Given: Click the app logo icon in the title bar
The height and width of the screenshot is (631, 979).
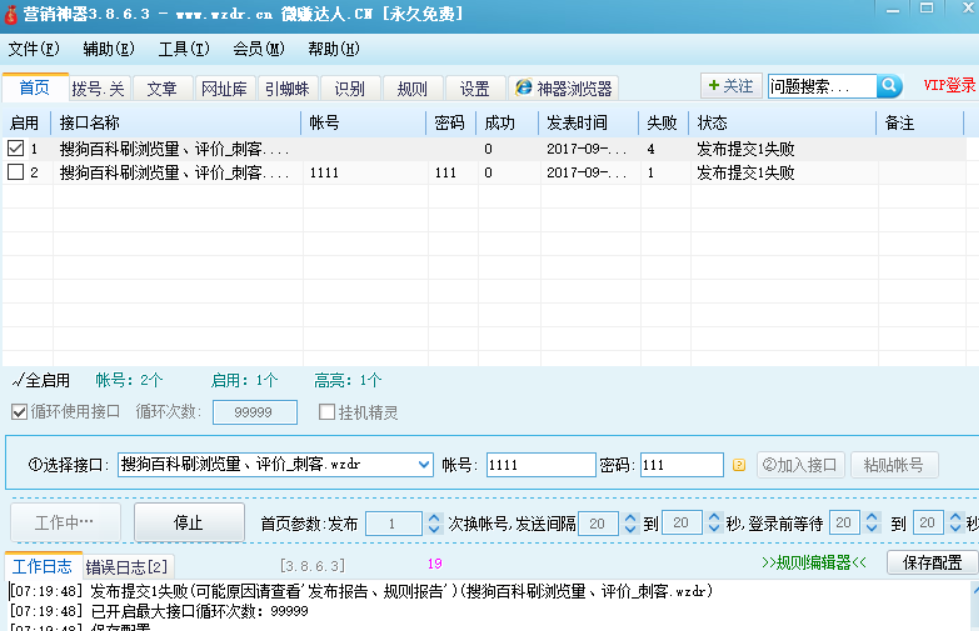Looking at the screenshot, I should point(10,13).
